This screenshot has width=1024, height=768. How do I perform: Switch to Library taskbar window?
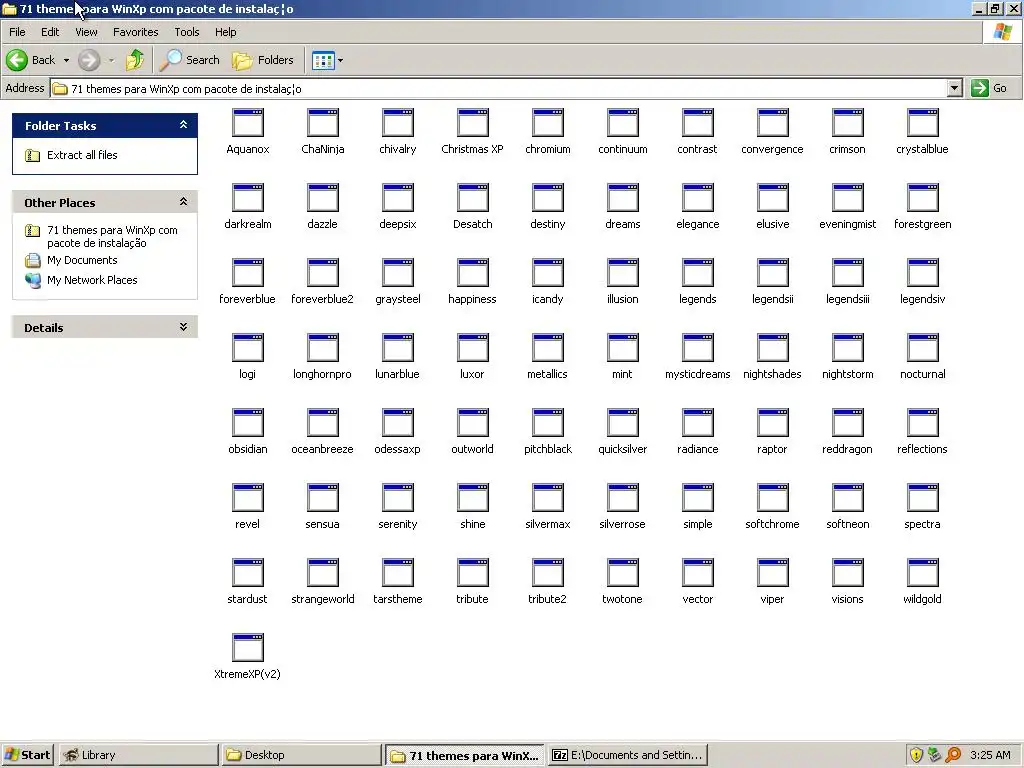(x=138, y=755)
